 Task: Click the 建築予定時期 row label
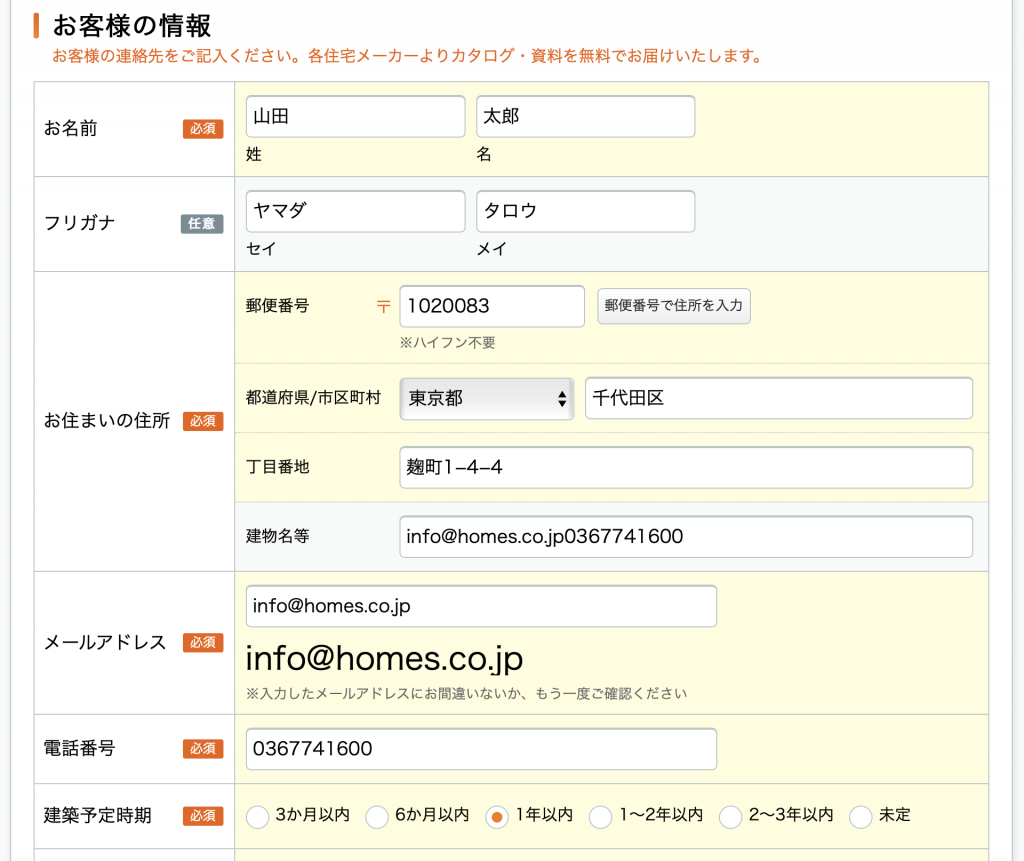point(98,815)
